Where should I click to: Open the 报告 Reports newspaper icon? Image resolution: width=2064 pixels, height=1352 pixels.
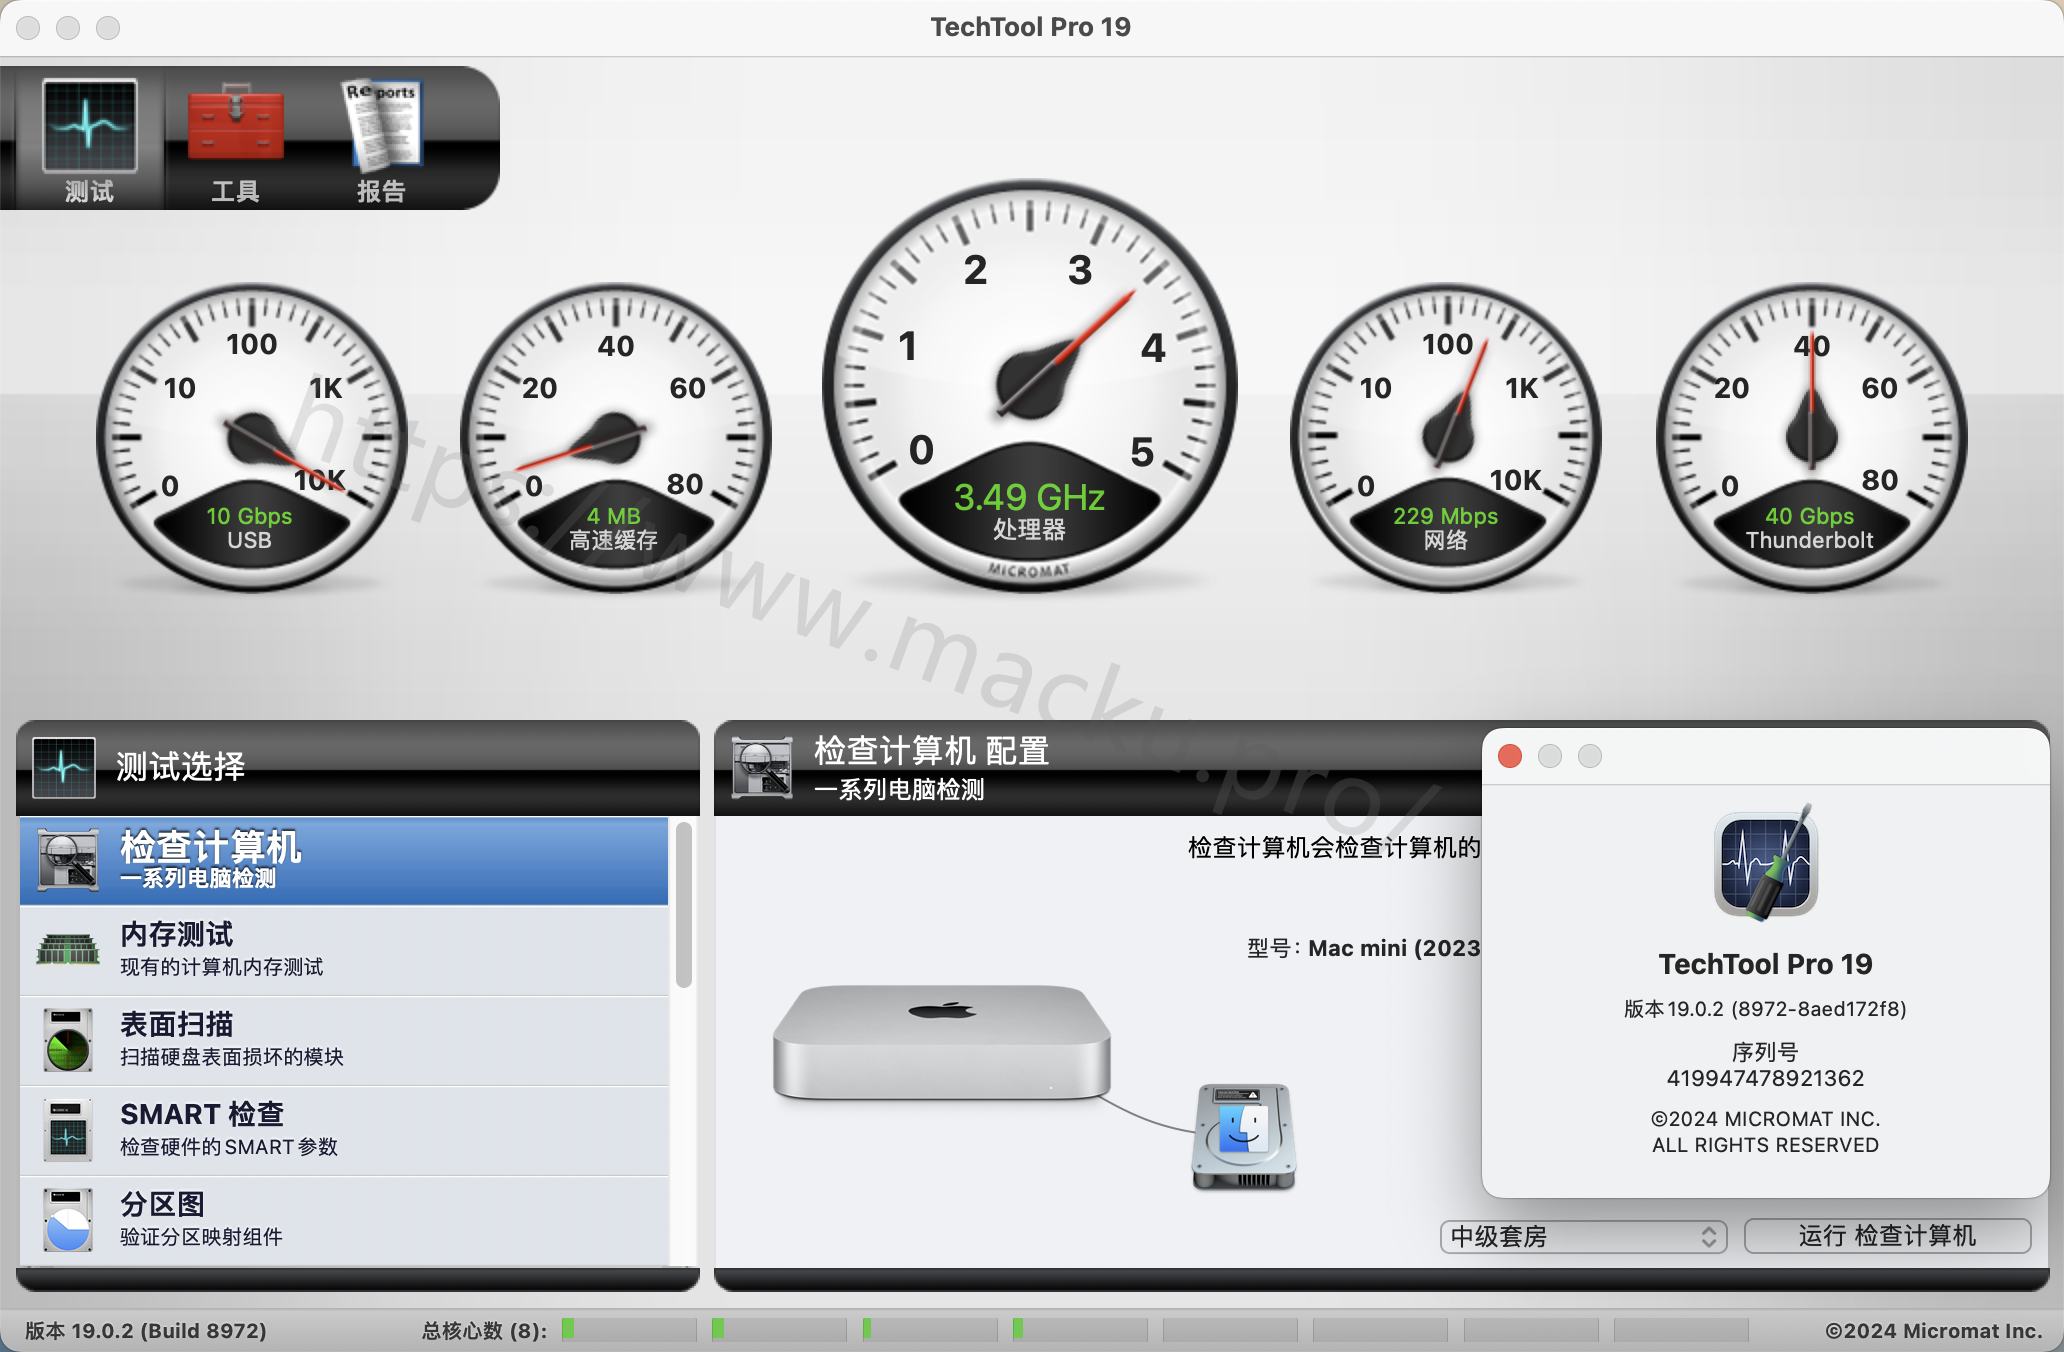382,124
